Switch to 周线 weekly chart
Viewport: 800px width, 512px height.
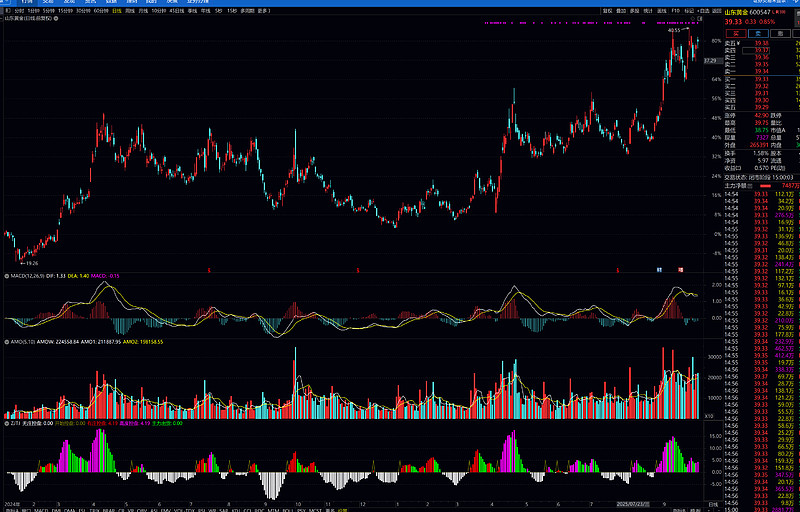pyautogui.click(x=130, y=11)
